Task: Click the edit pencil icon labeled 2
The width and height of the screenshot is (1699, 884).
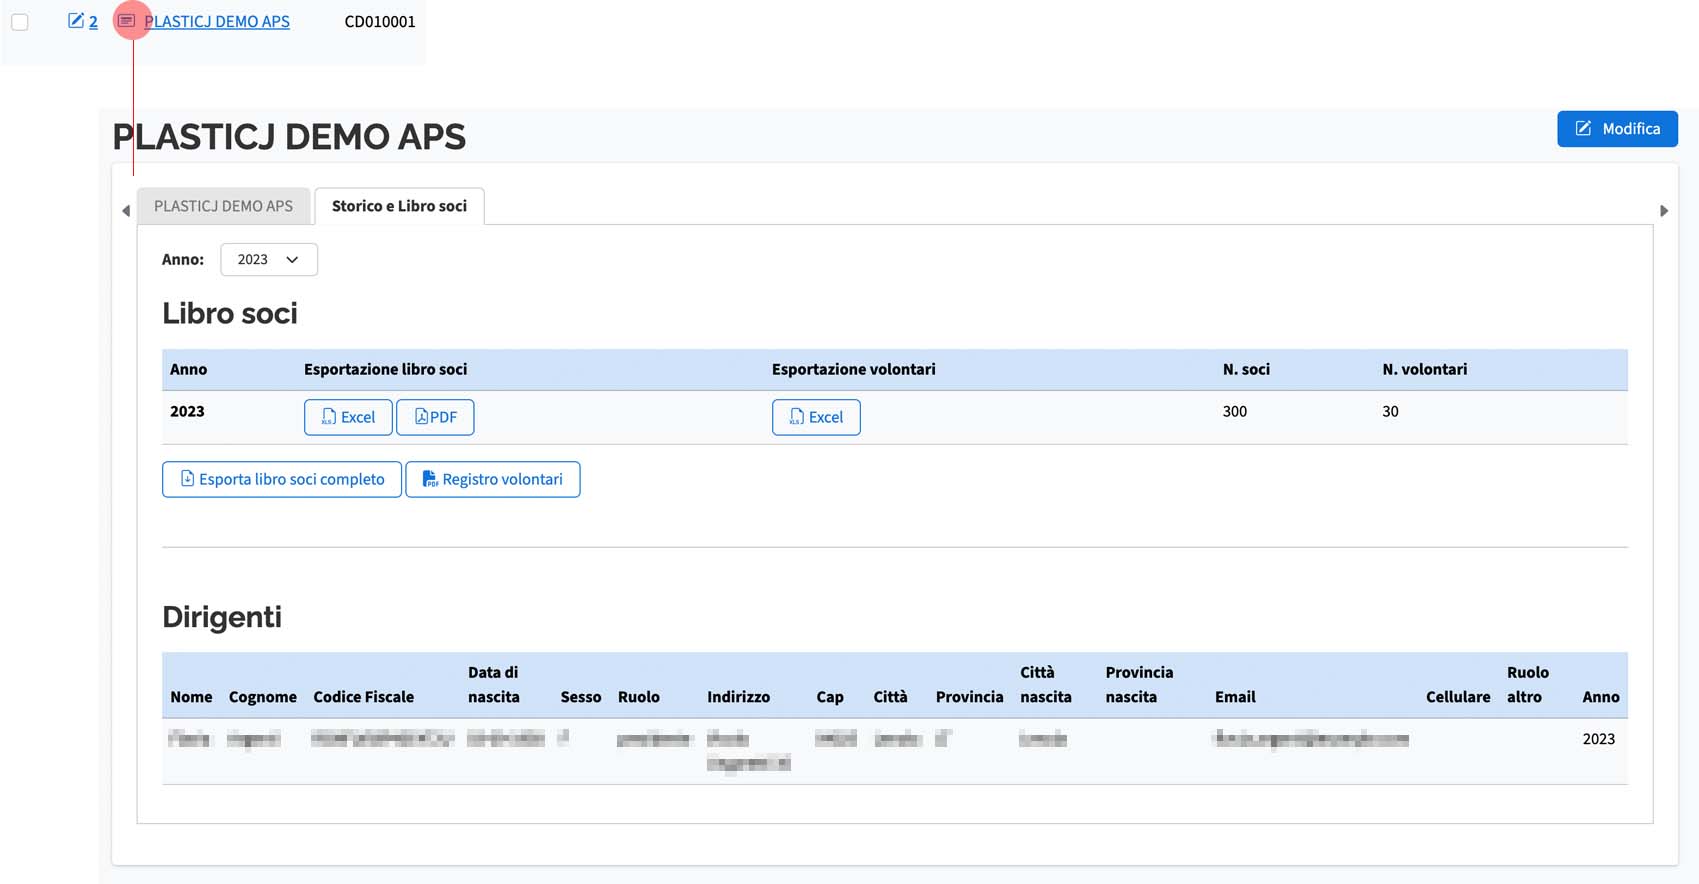Action: pos(82,21)
